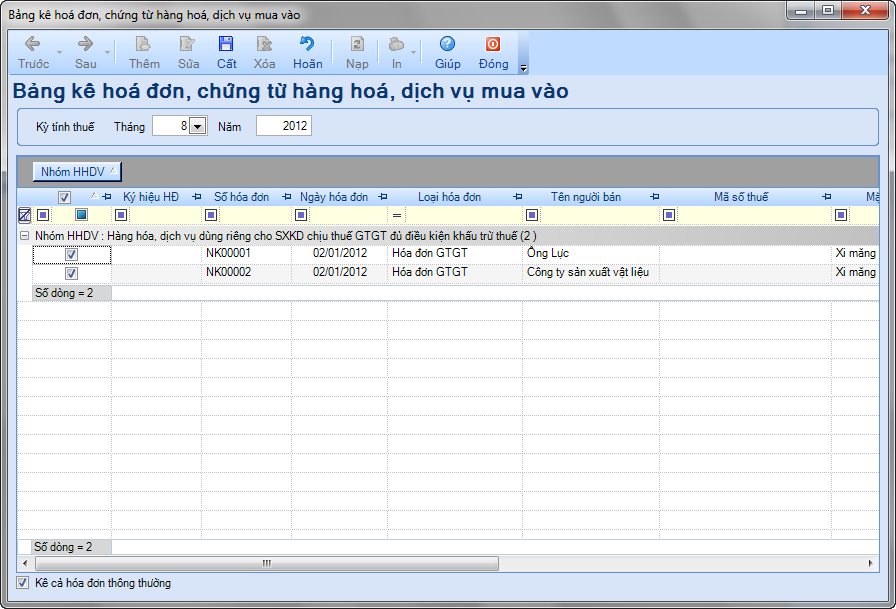Pin the Tên người bán column
The width and height of the screenshot is (896, 609).
pyautogui.click(x=654, y=197)
